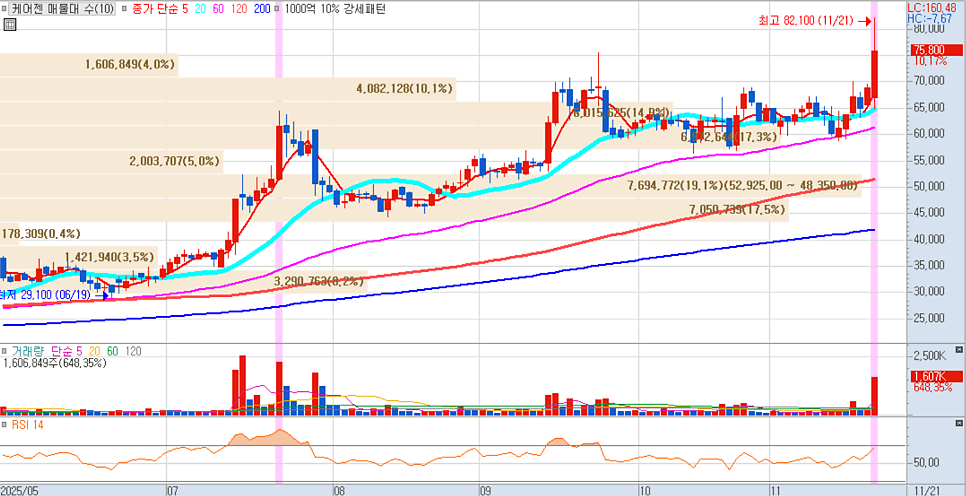Click the RSI panel menu icon

tap(959, 425)
